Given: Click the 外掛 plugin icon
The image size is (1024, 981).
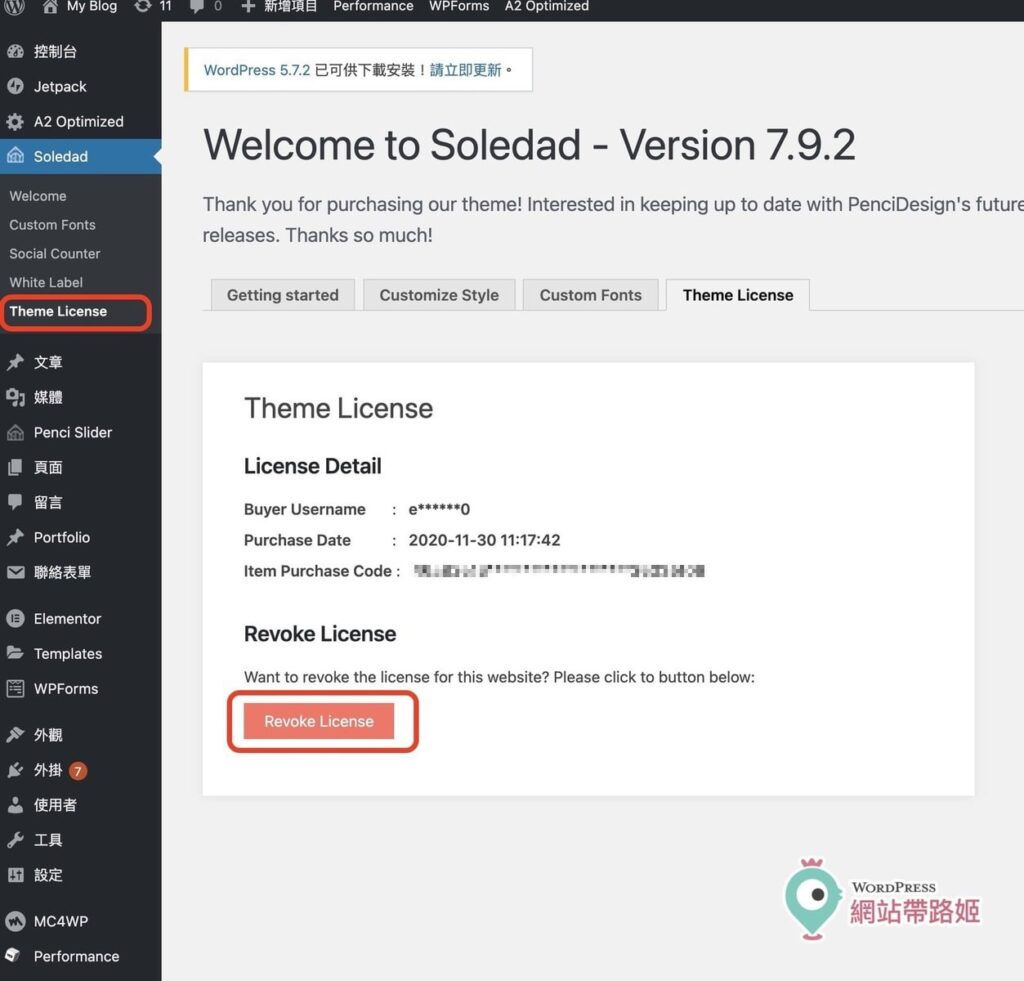Looking at the screenshot, I should 15,770.
